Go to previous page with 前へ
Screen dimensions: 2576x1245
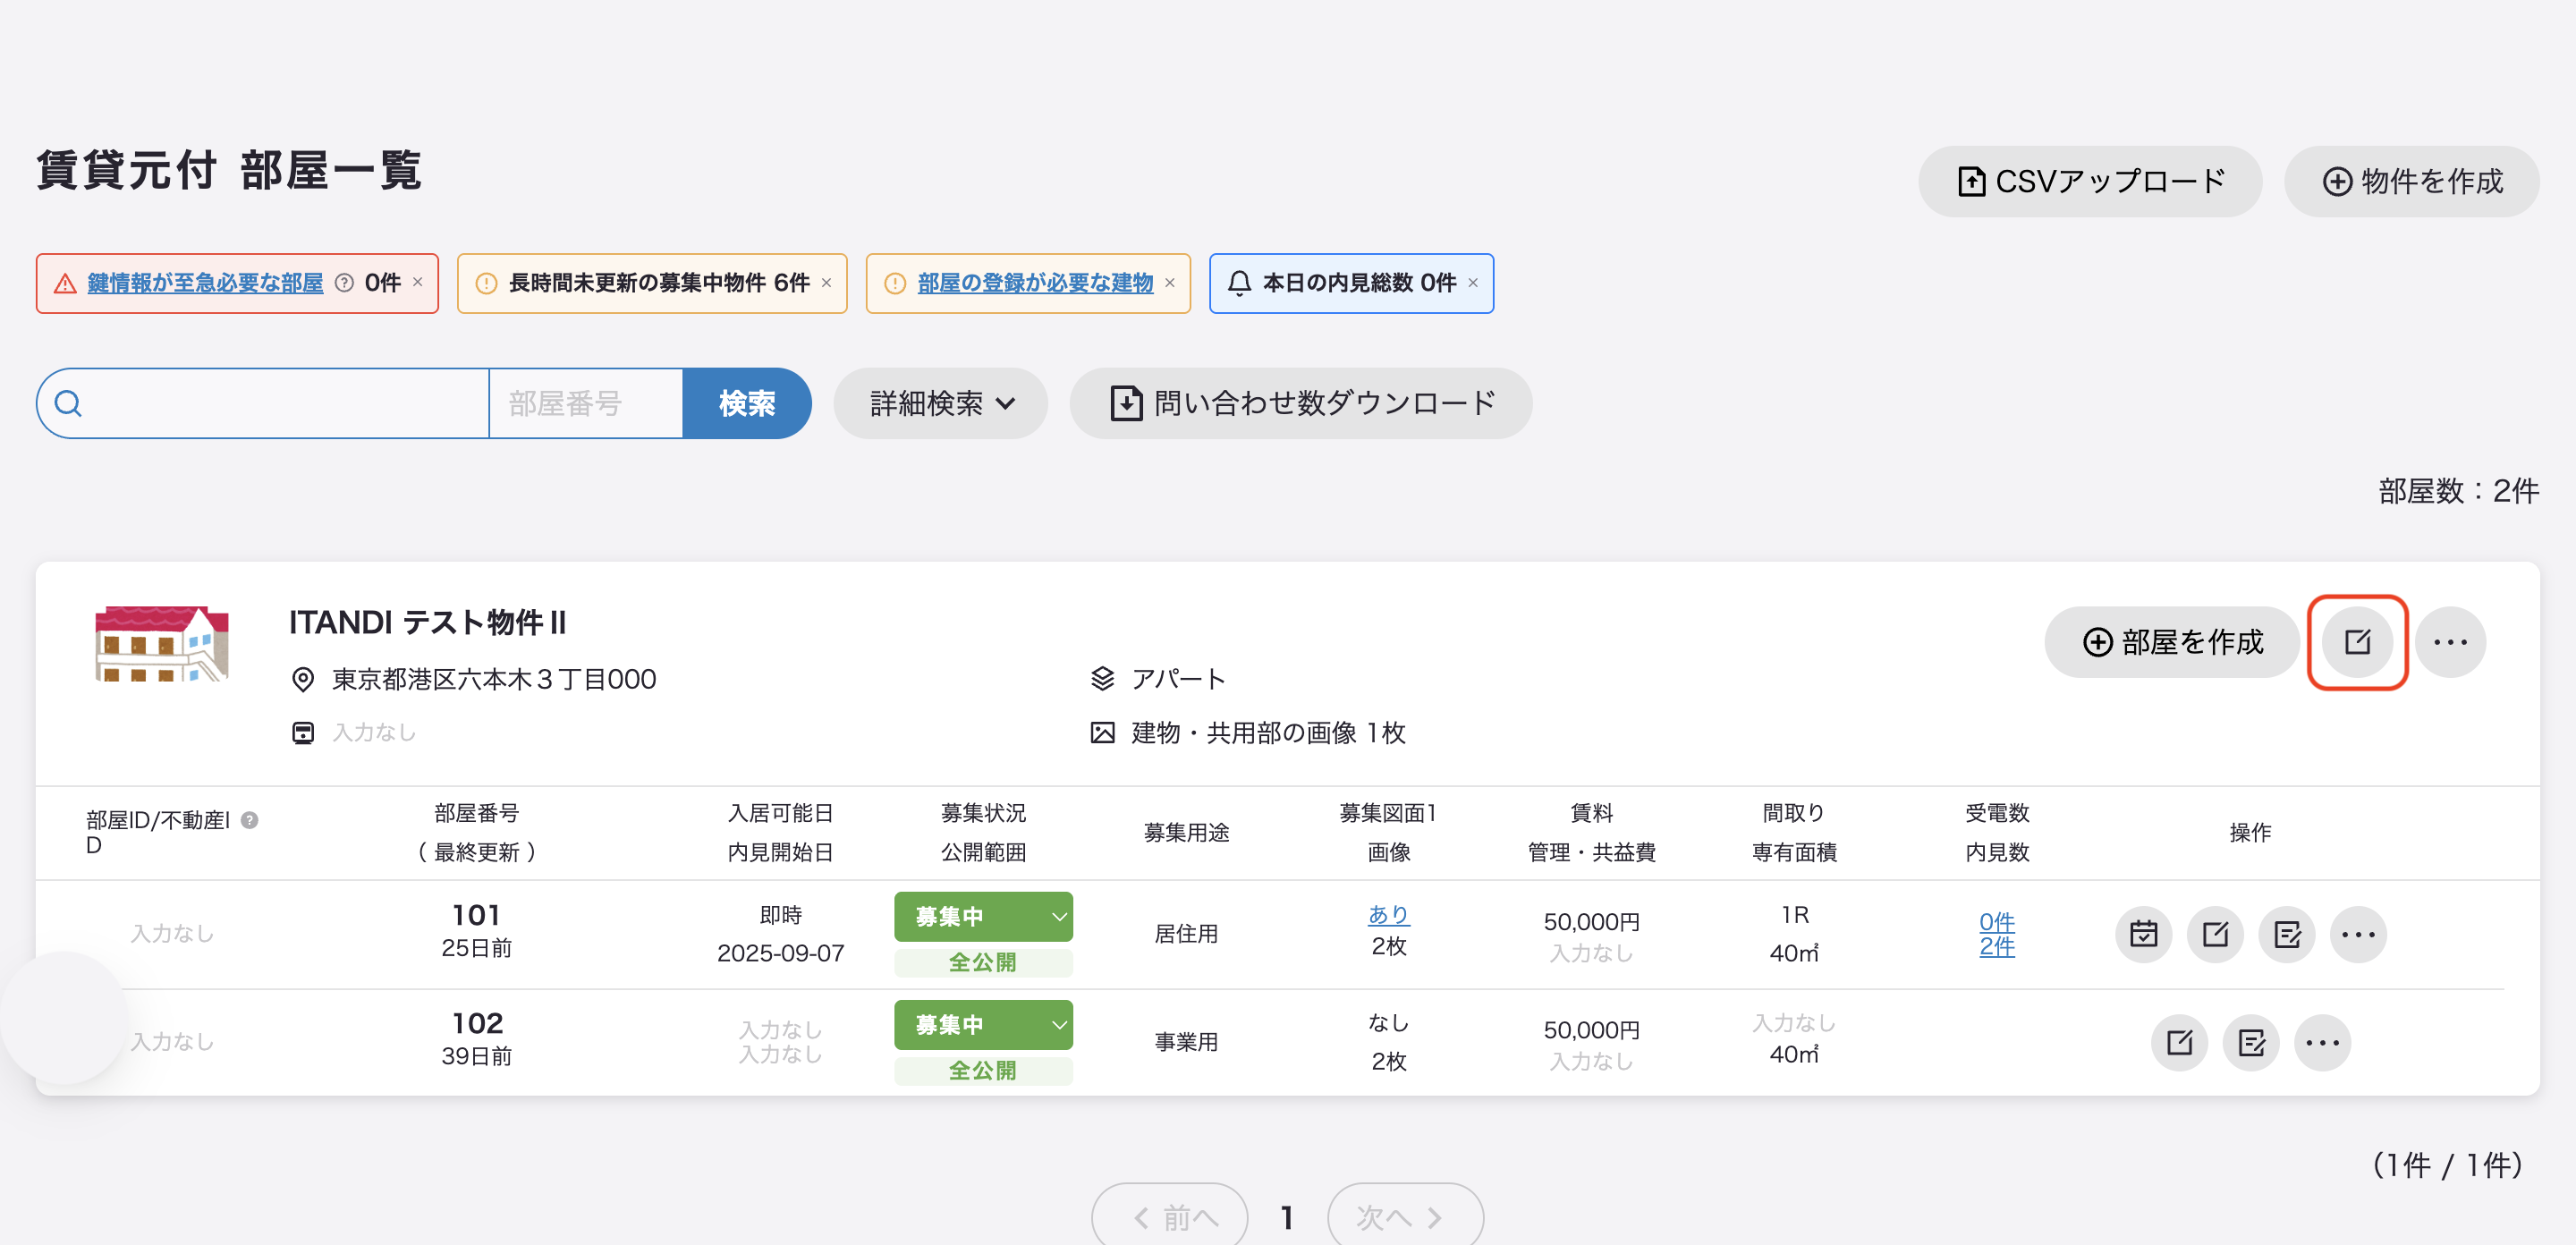coord(1170,1216)
